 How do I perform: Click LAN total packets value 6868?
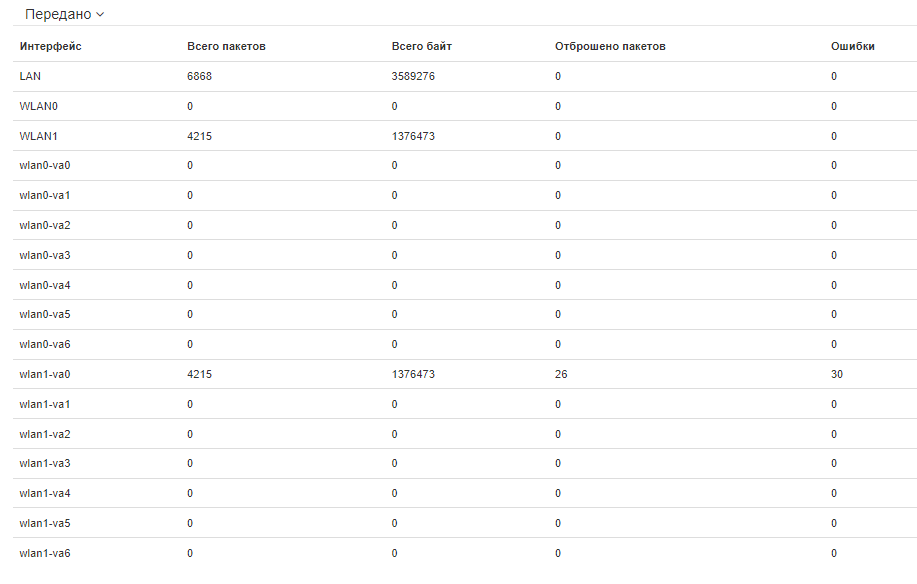pos(200,76)
